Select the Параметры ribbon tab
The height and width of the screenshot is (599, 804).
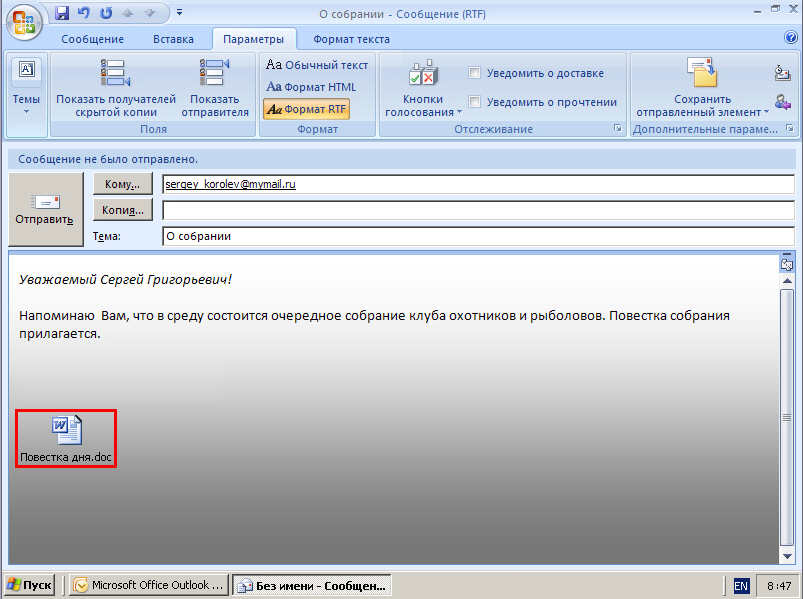(x=253, y=39)
